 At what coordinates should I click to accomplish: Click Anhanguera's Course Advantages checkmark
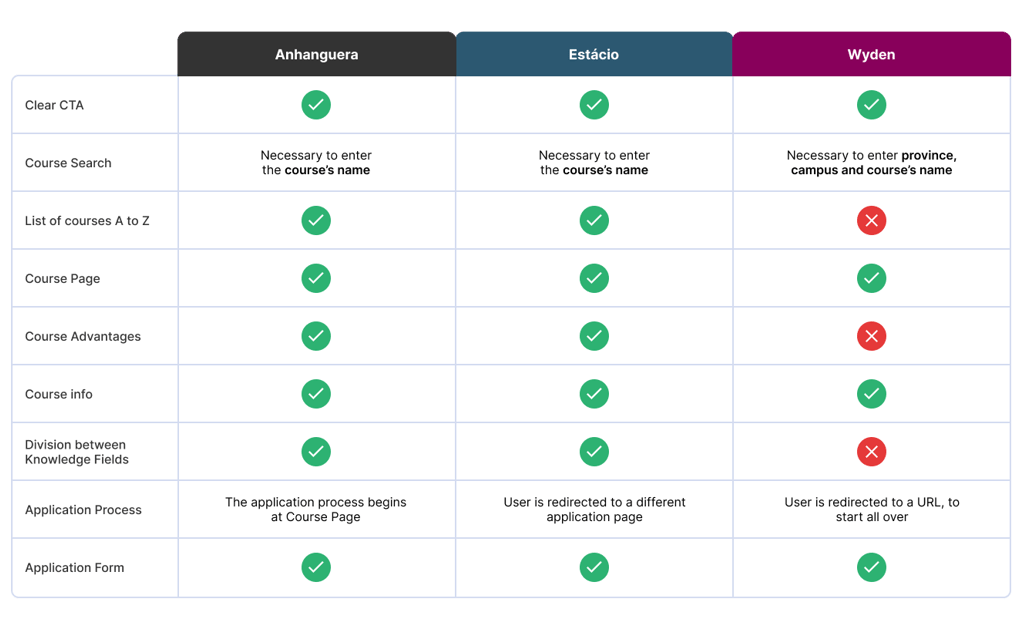pyautogui.click(x=316, y=336)
